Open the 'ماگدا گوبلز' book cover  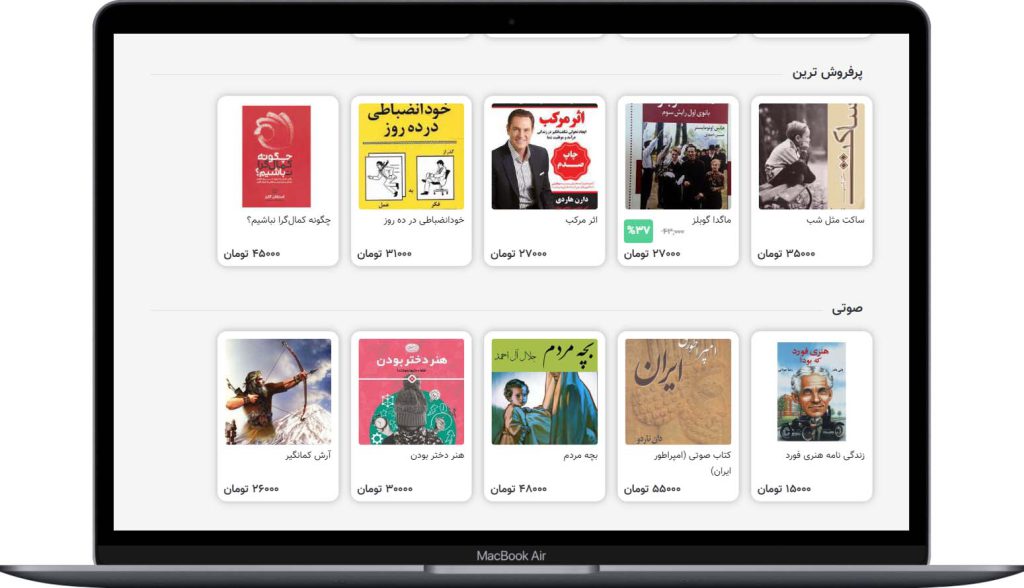pyautogui.click(x=678, y=156)
